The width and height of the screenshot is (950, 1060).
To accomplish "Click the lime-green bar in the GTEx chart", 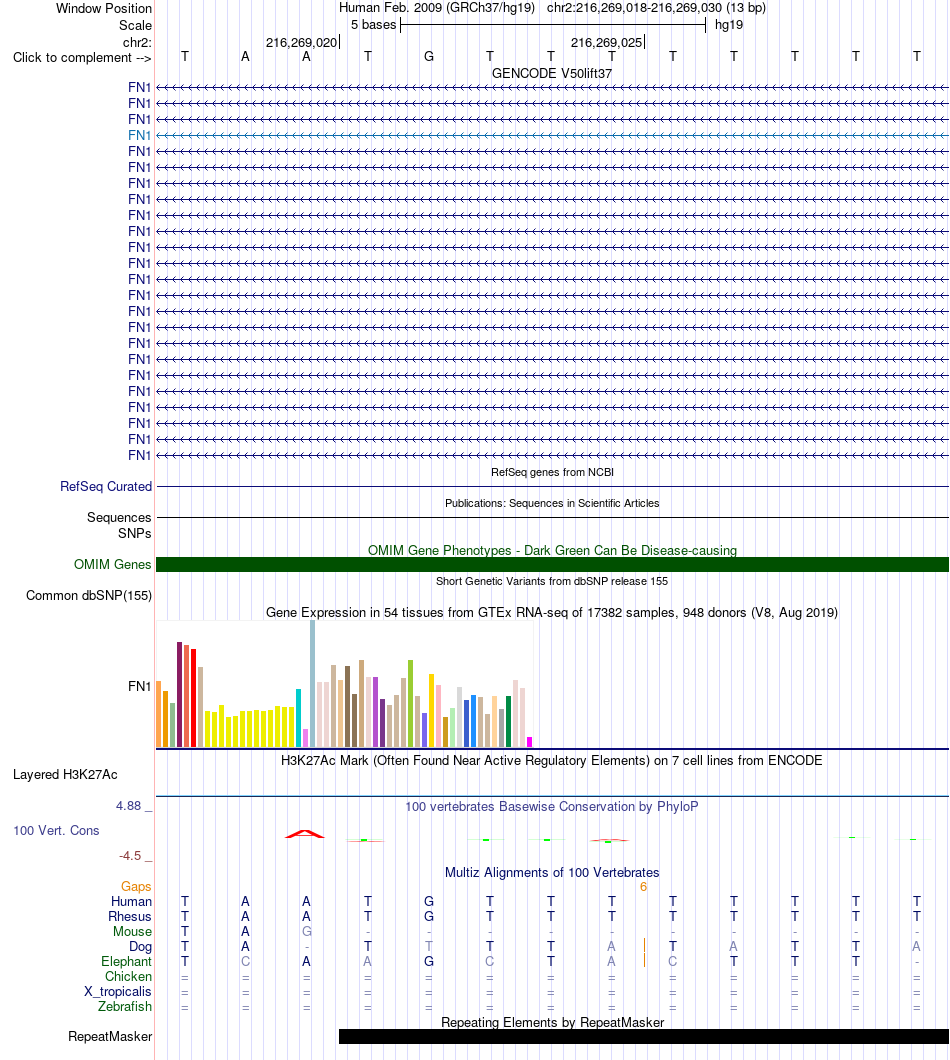I will pyautogui.click(x=410, y=704).
